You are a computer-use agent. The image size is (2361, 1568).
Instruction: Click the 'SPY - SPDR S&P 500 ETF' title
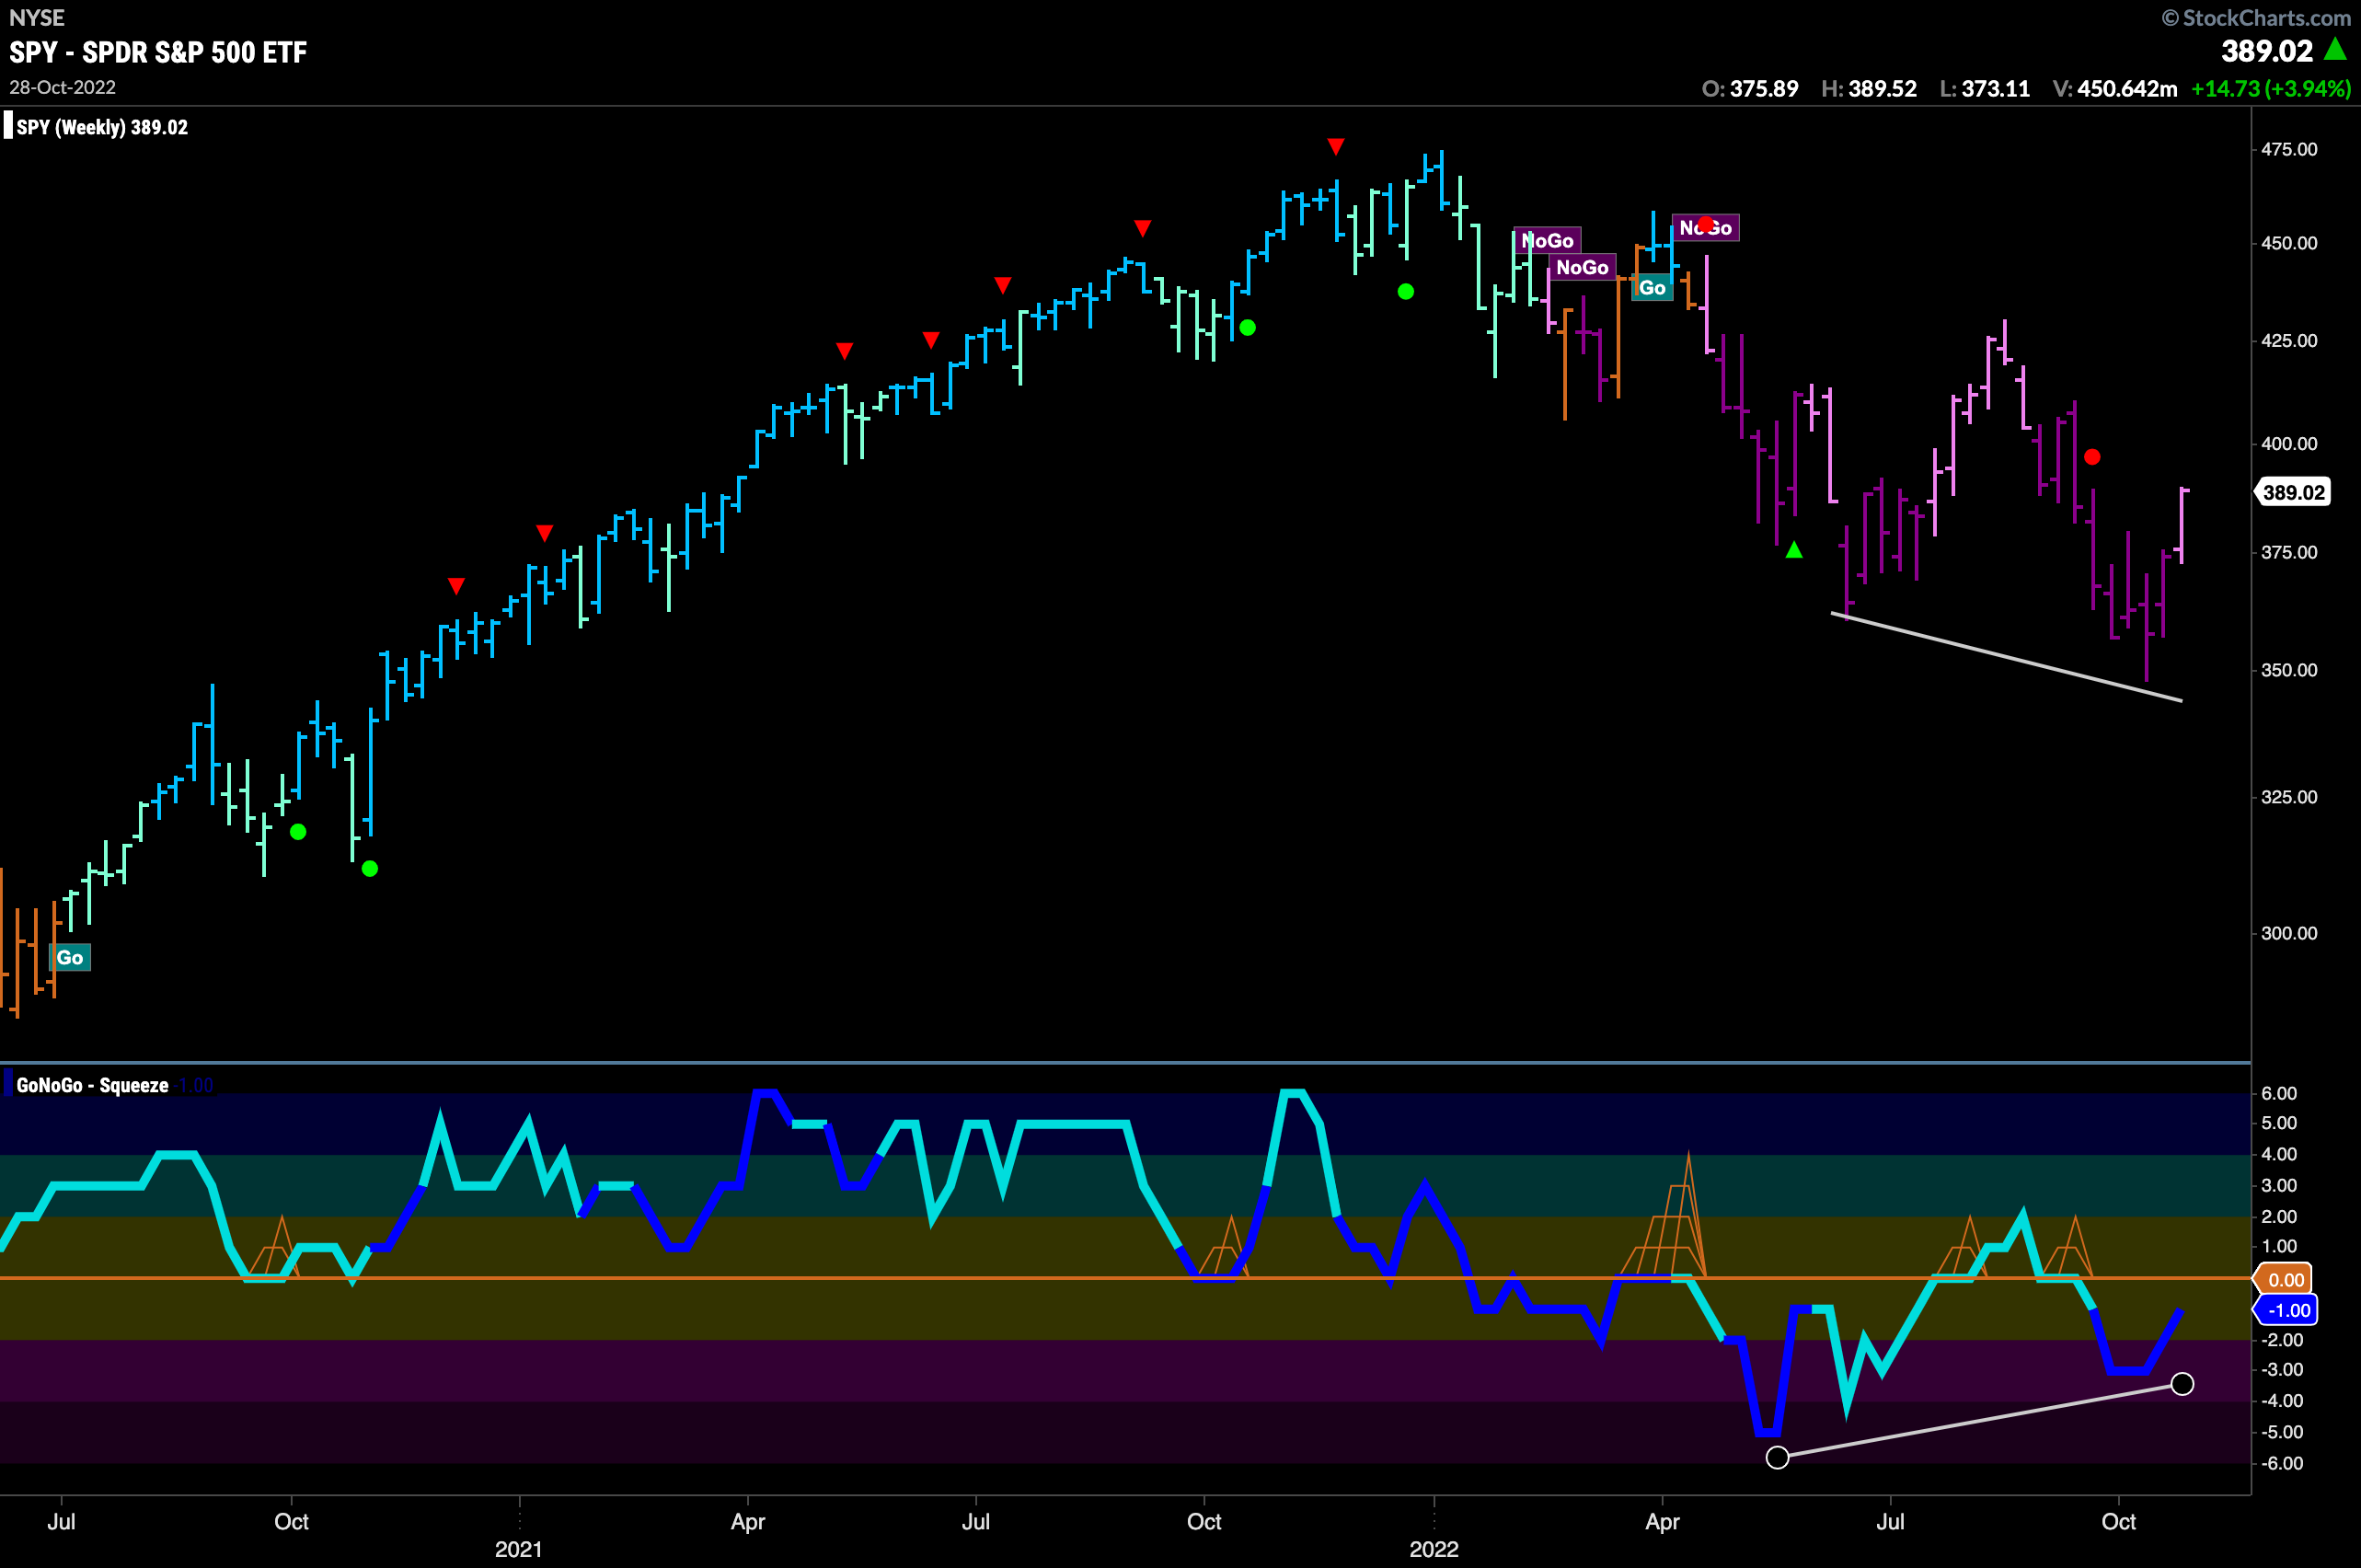click(x=158, y=52)
